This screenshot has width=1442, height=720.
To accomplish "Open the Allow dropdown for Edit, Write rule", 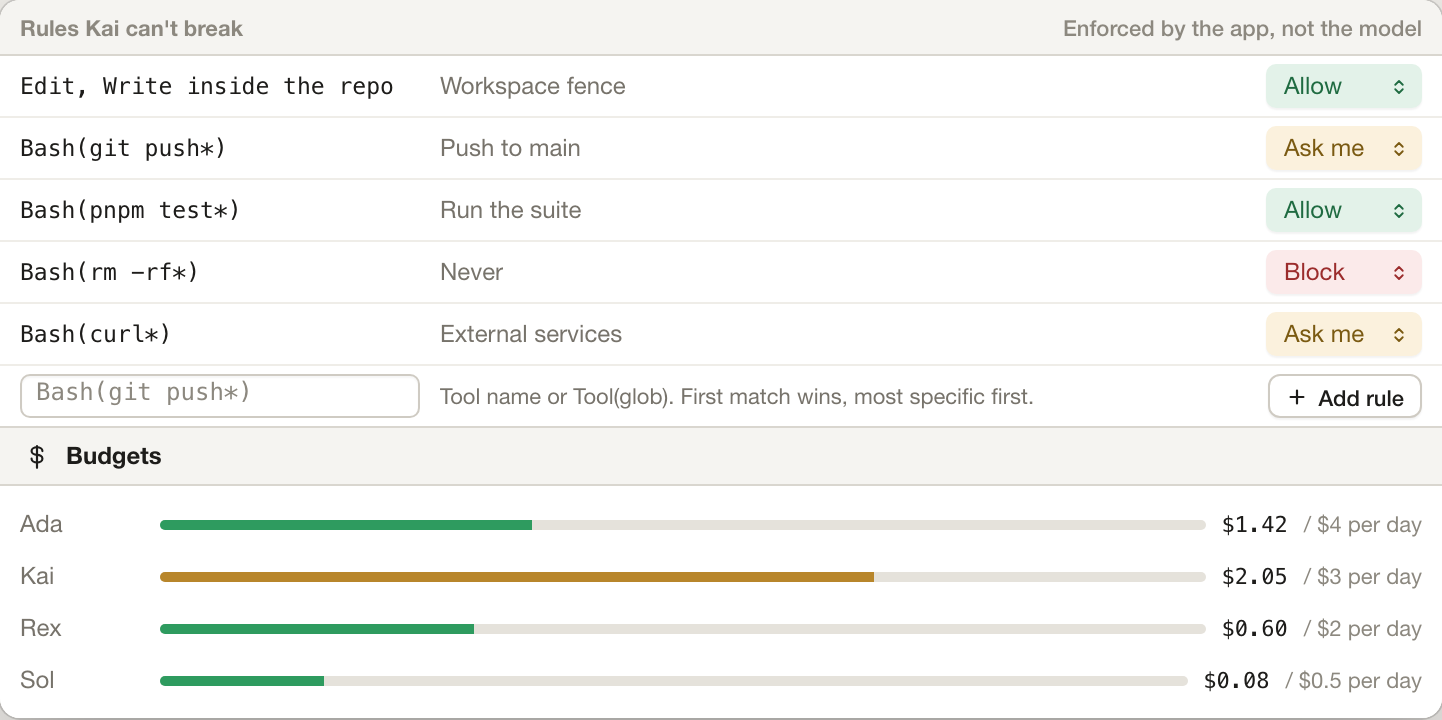I will click(x=1343, y=86).
